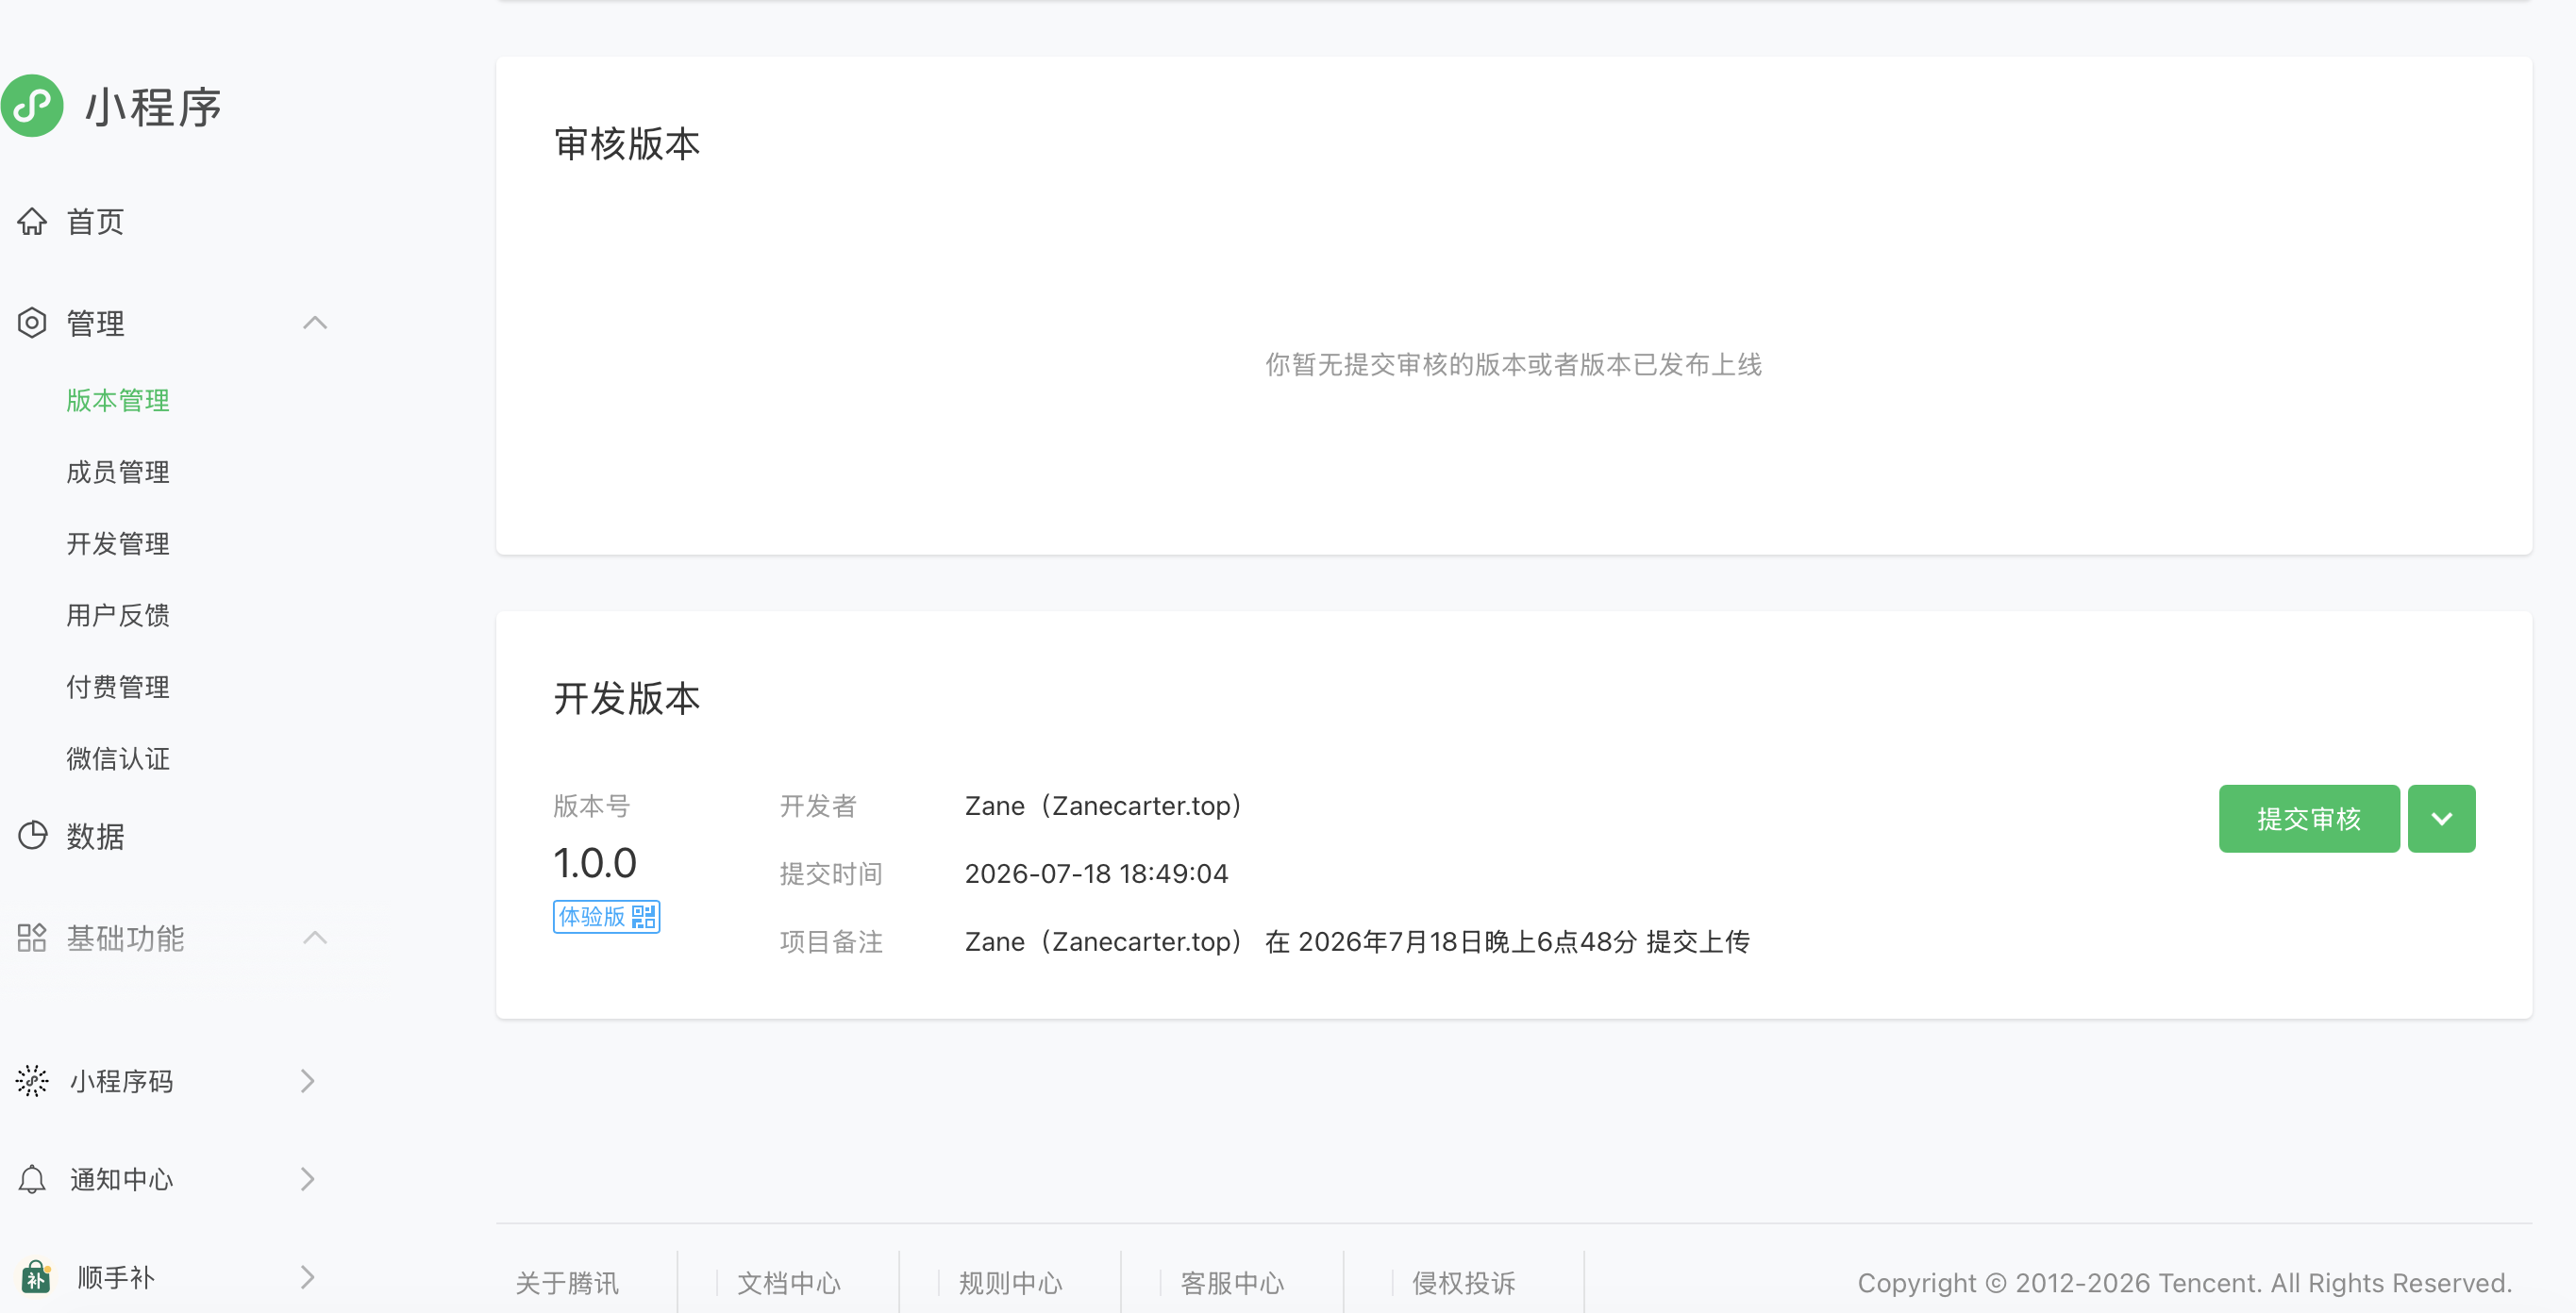The height and width of the screenshot is (1313, 2576).
Task: Open the 顺手补 menu item
Action: coord(116,1278)
